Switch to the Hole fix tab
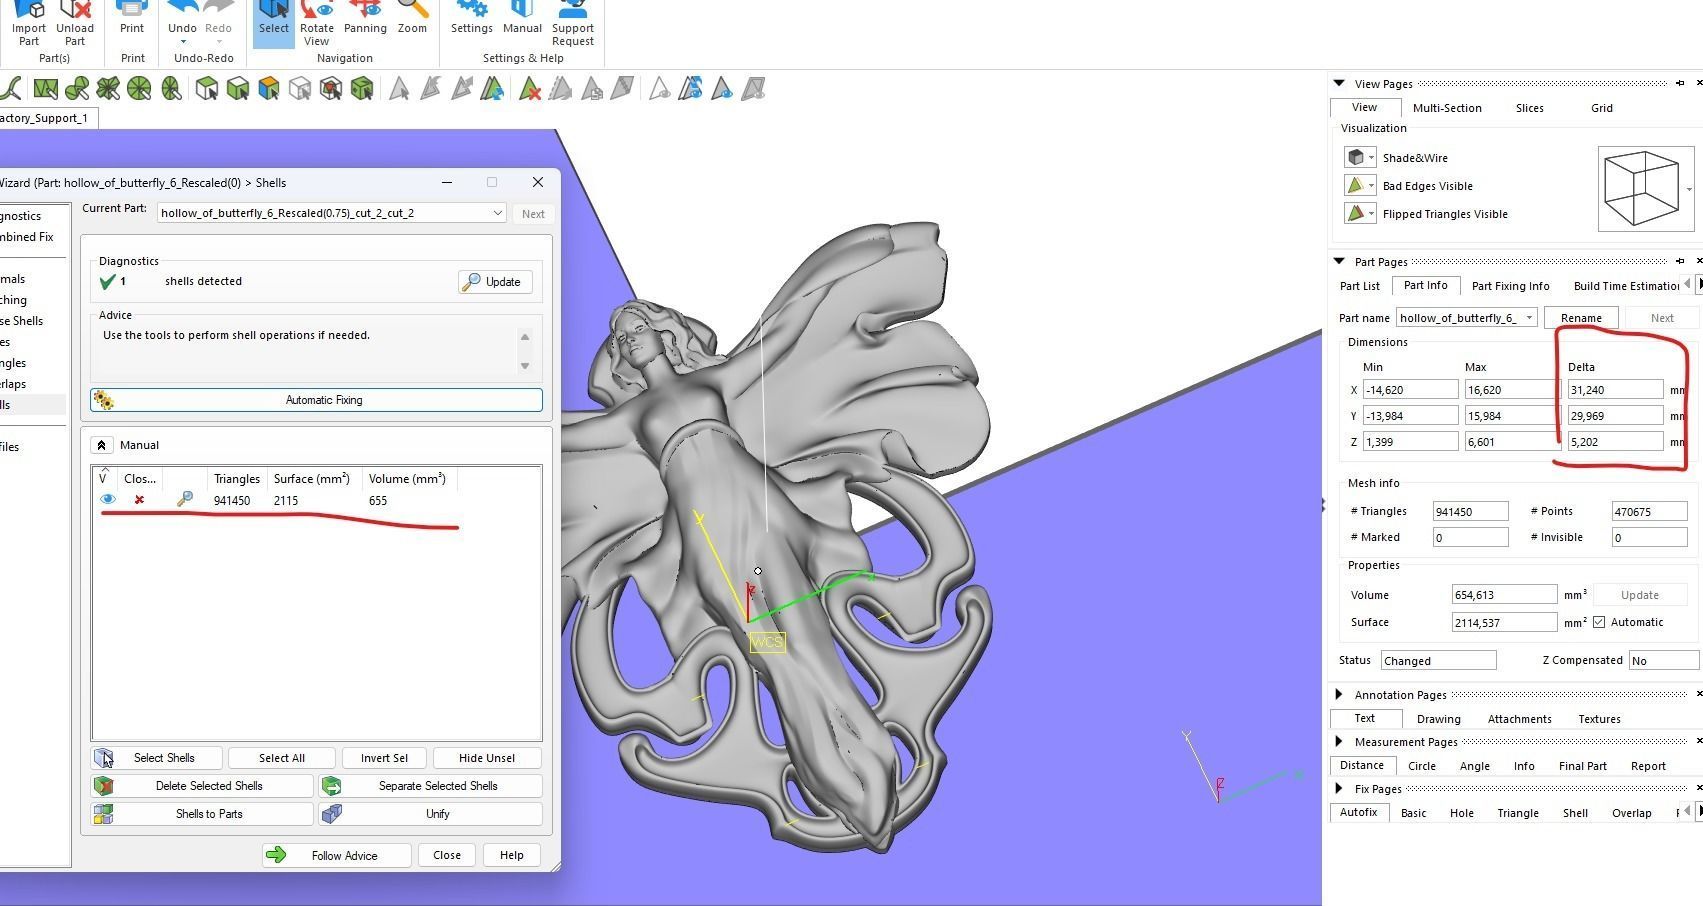Image resolution: width=1703 pixels, height=906 pixels. pos(1461,813)
